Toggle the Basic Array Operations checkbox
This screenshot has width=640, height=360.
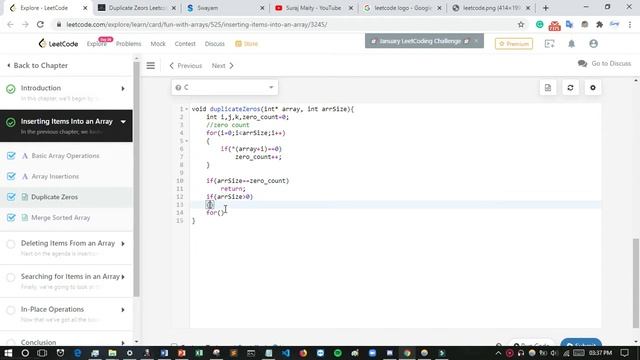pos(11,156)
